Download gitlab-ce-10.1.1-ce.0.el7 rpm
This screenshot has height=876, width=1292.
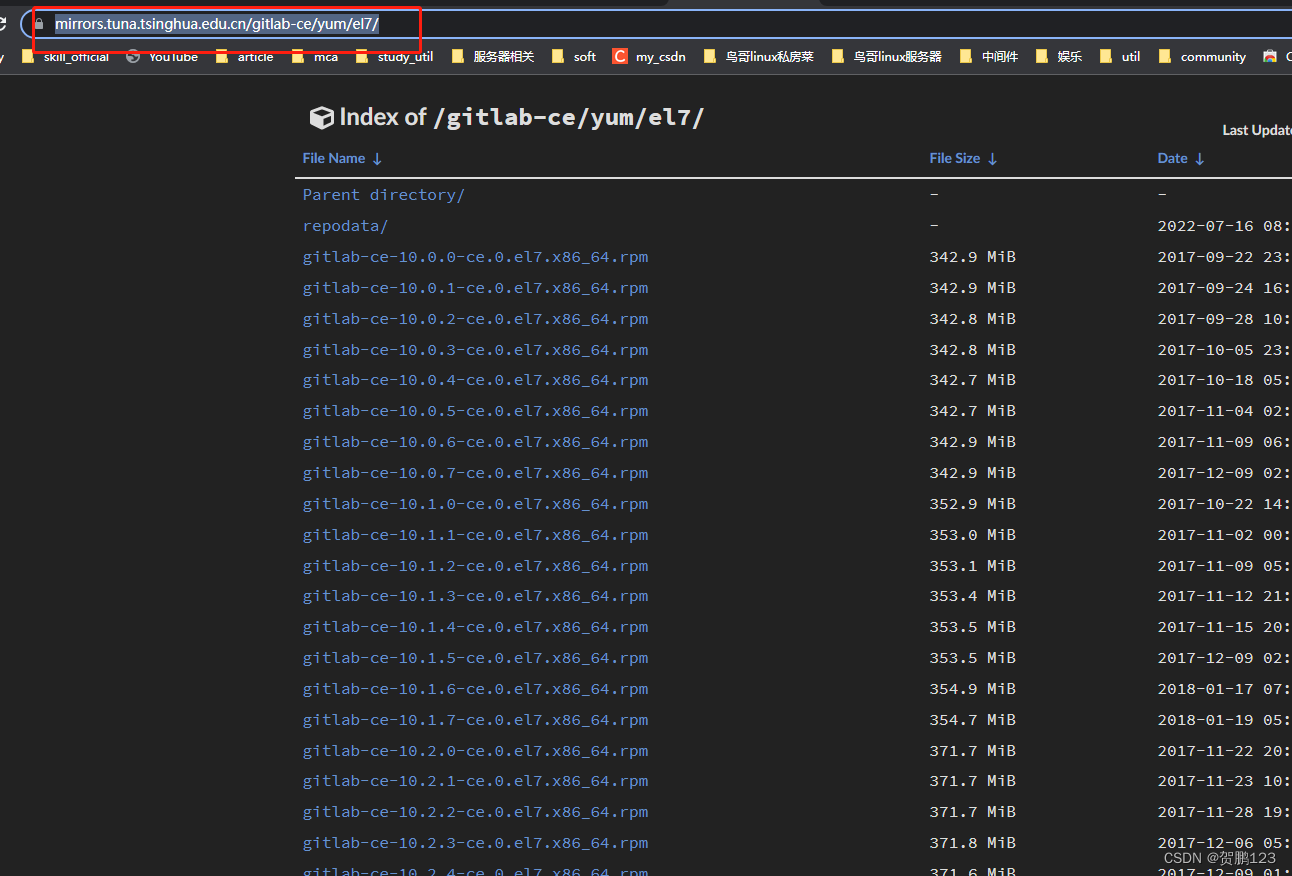point(475,535)
